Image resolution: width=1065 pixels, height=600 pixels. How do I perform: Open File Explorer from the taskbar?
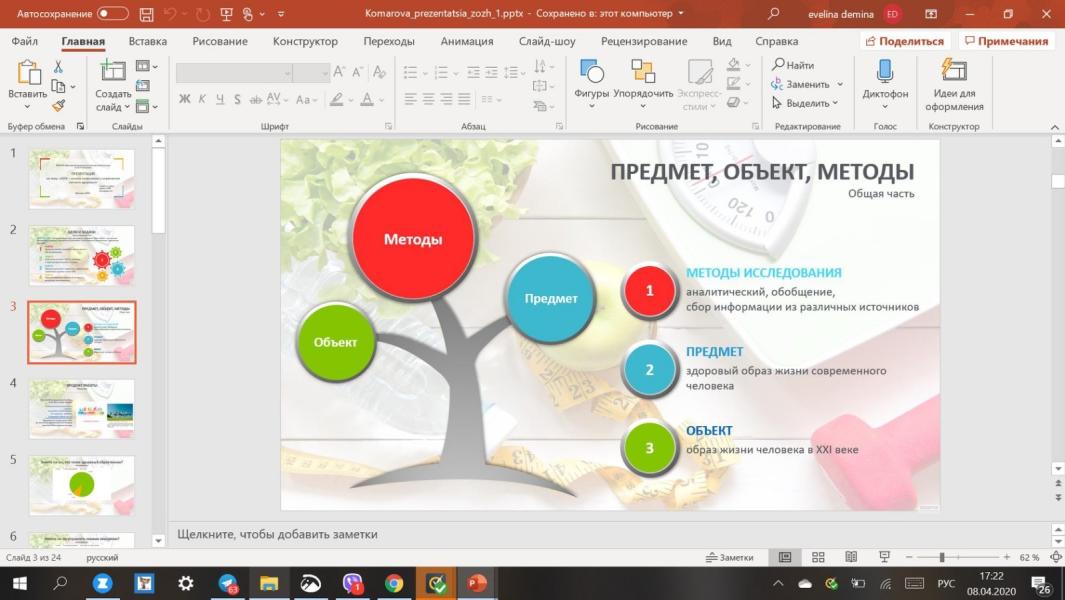tap(269, 583)
